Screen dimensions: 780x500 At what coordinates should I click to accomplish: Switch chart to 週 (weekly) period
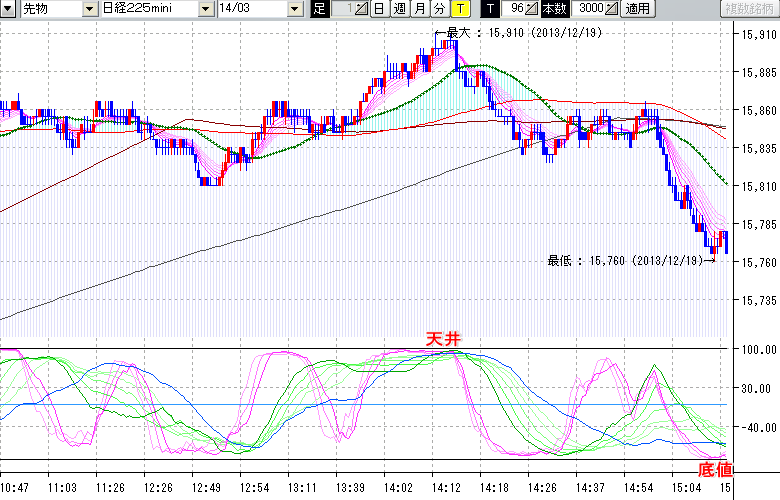point(399,9)
